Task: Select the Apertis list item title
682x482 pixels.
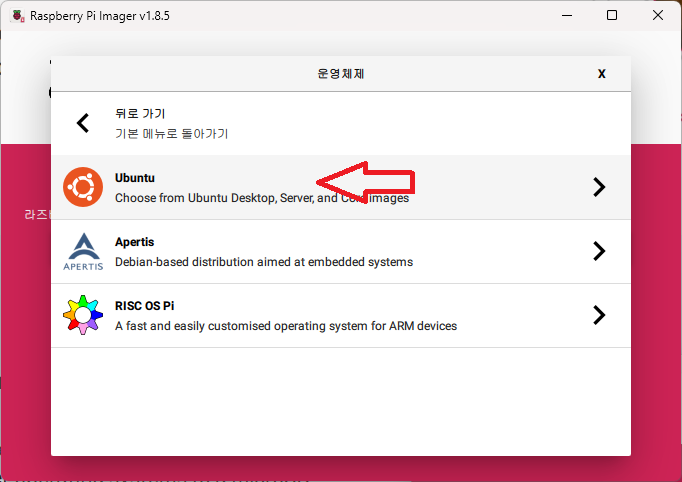Action: click(134, 242)
